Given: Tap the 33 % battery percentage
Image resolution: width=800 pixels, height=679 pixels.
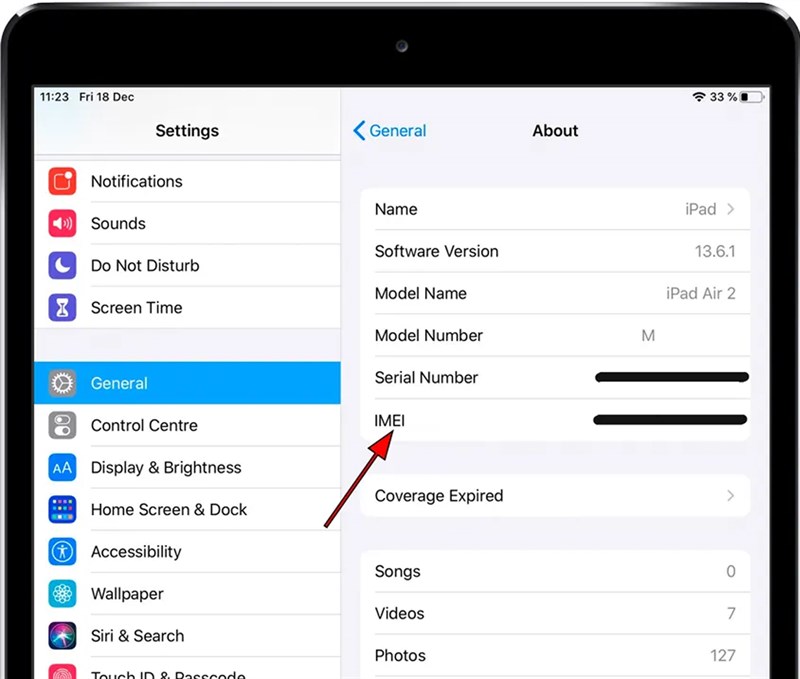Looking at the screenshot, I should pyautogui.click(x=723, y=97).
